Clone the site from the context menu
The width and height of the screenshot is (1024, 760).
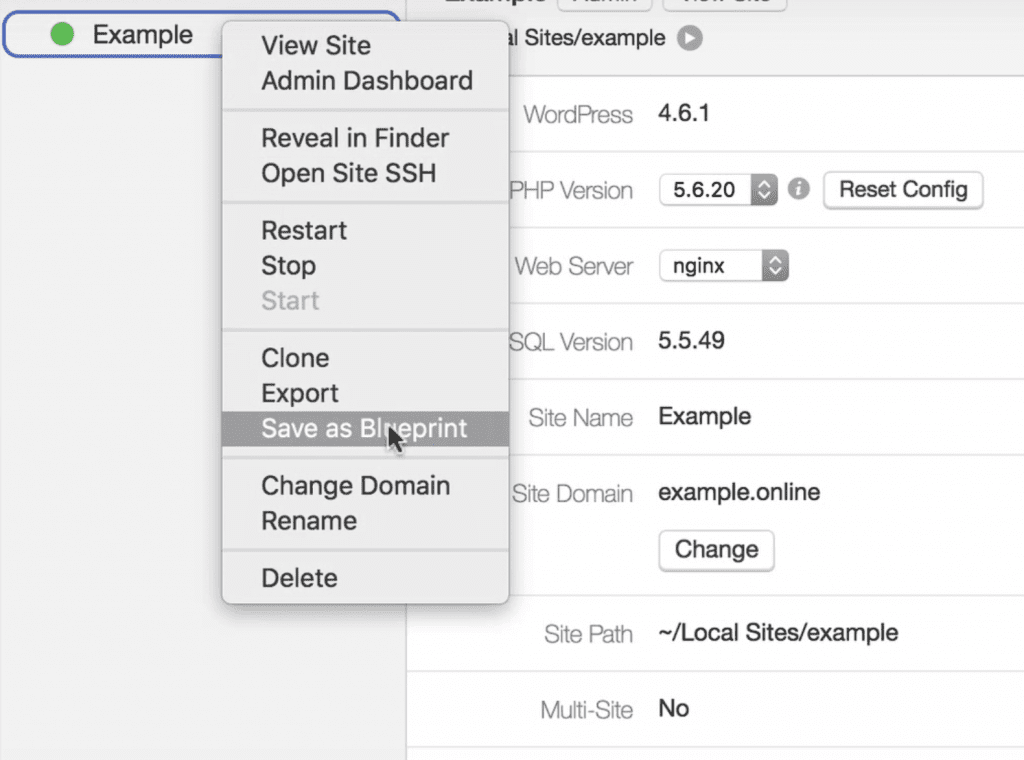tap(295, 358)
